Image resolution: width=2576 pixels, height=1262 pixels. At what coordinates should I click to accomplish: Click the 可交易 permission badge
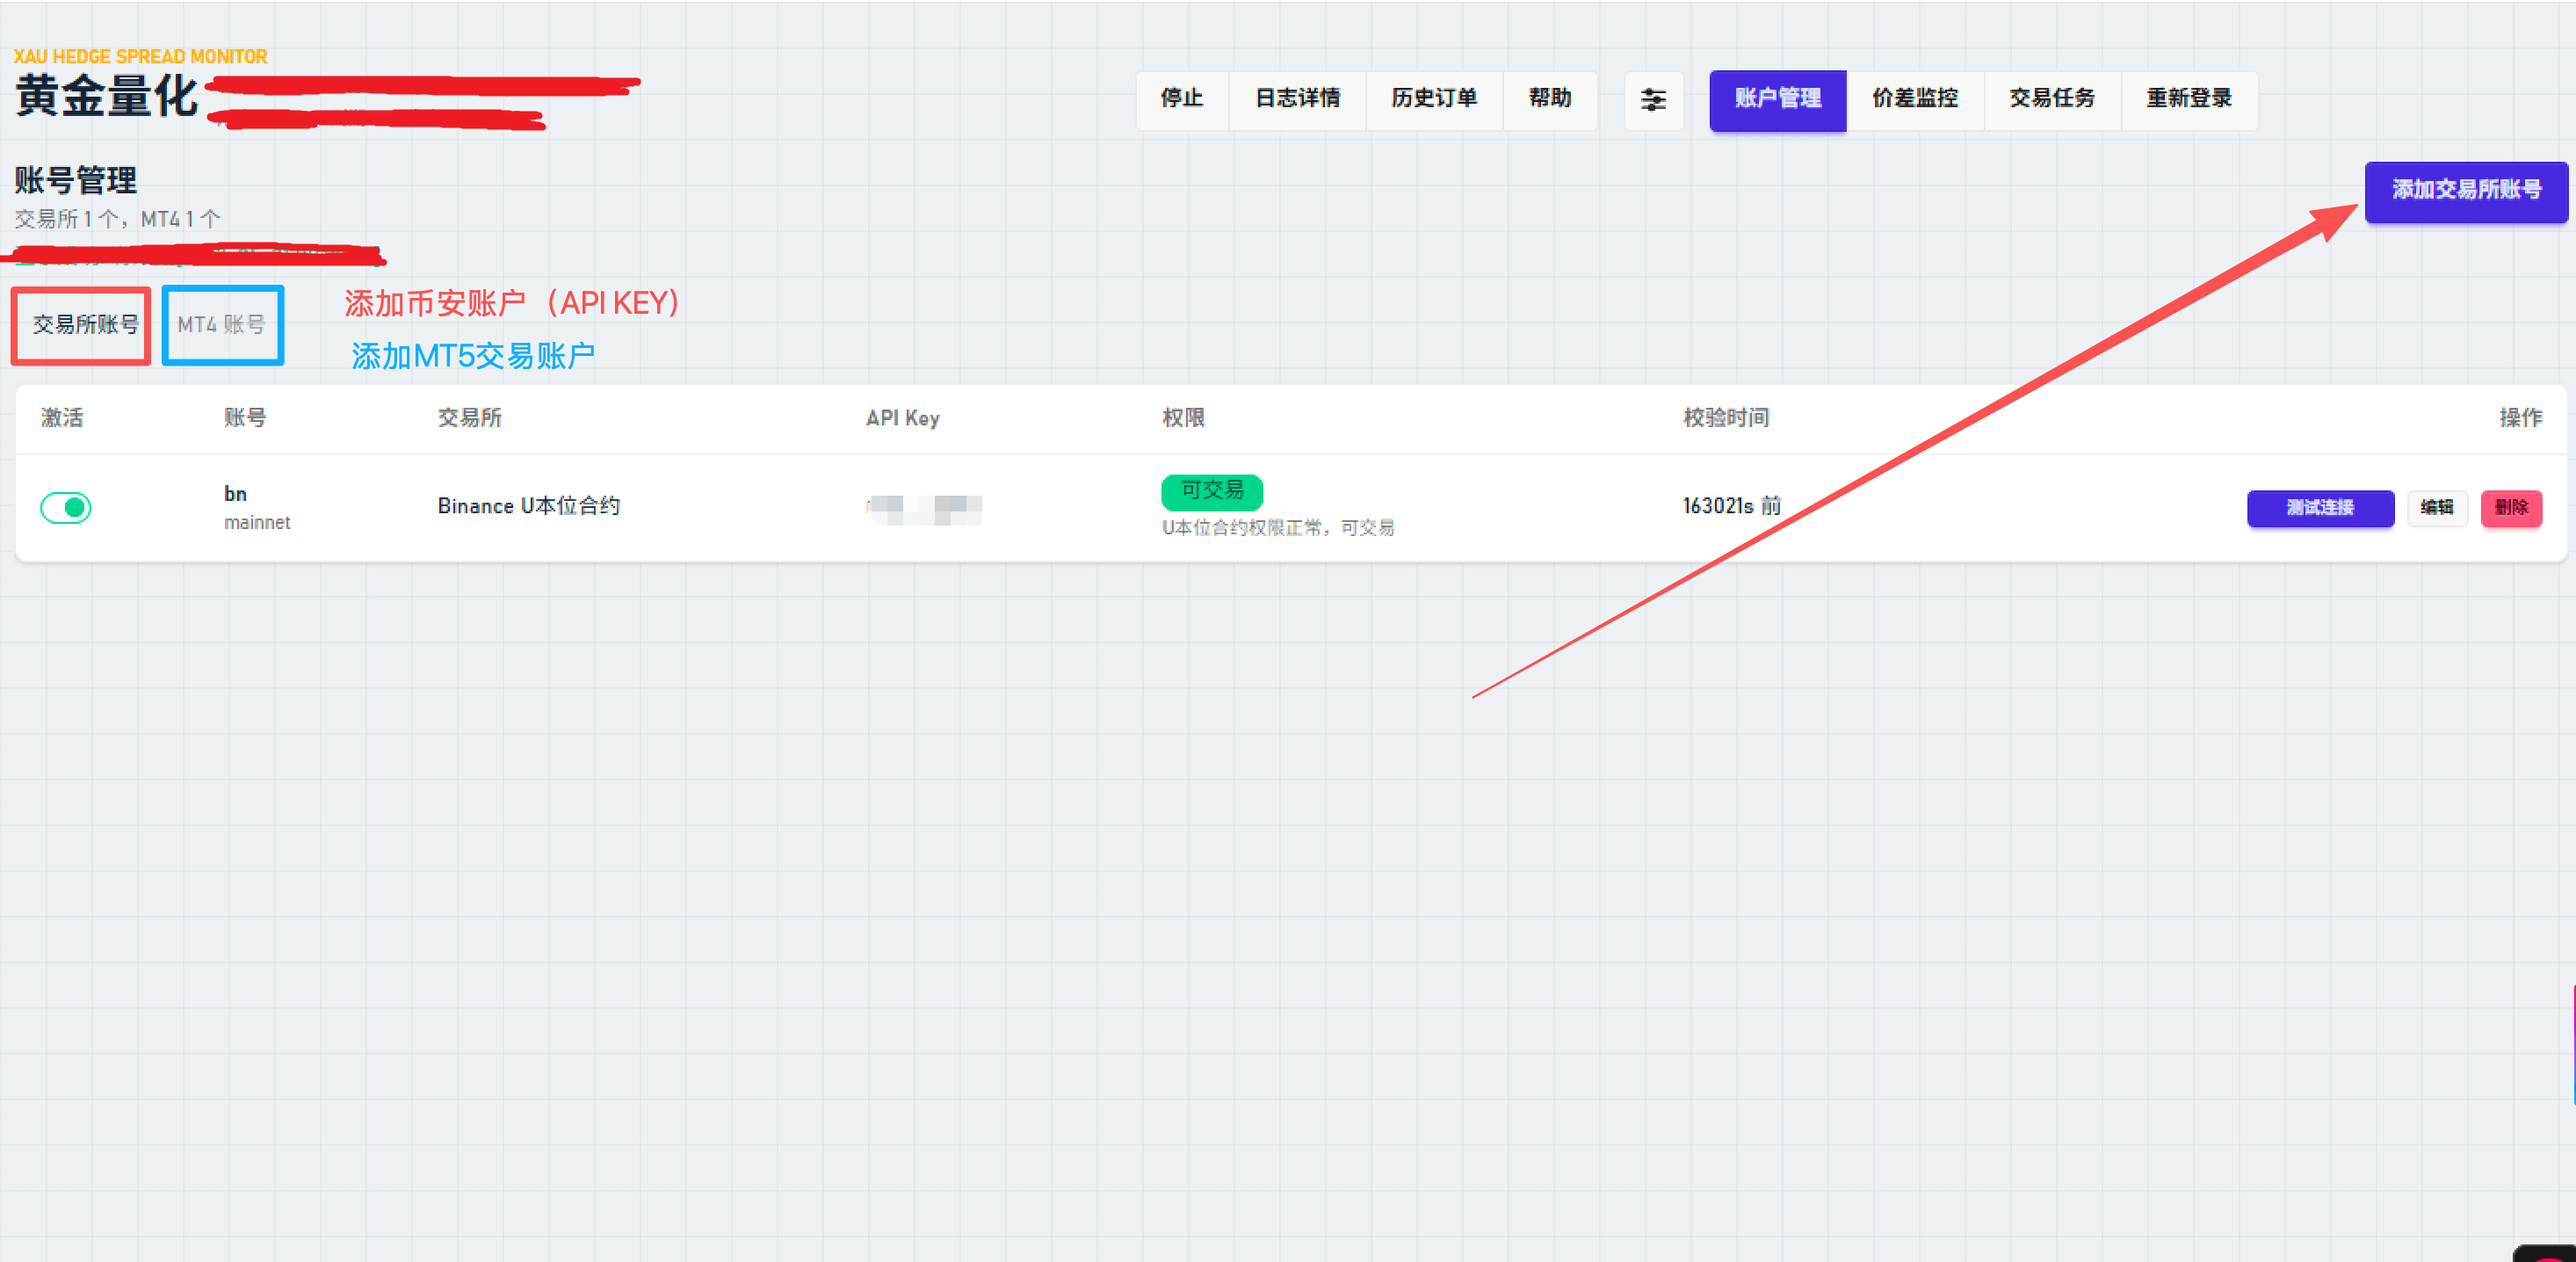(x=1212, y=491)
